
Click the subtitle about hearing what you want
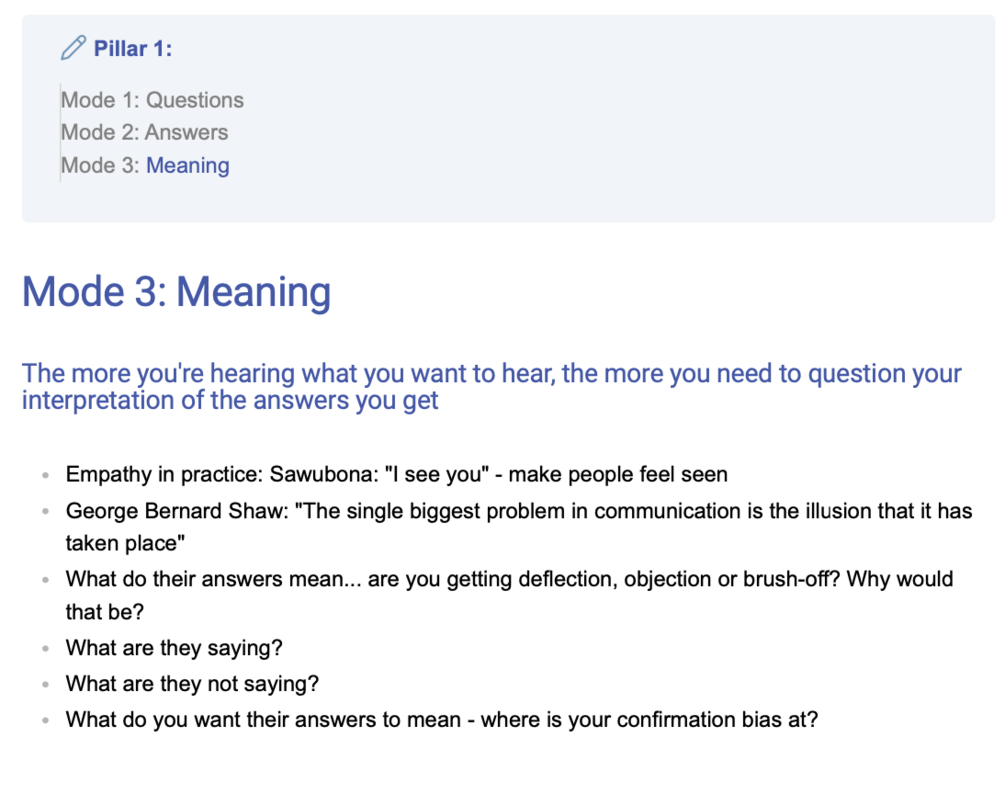point(492,386)
